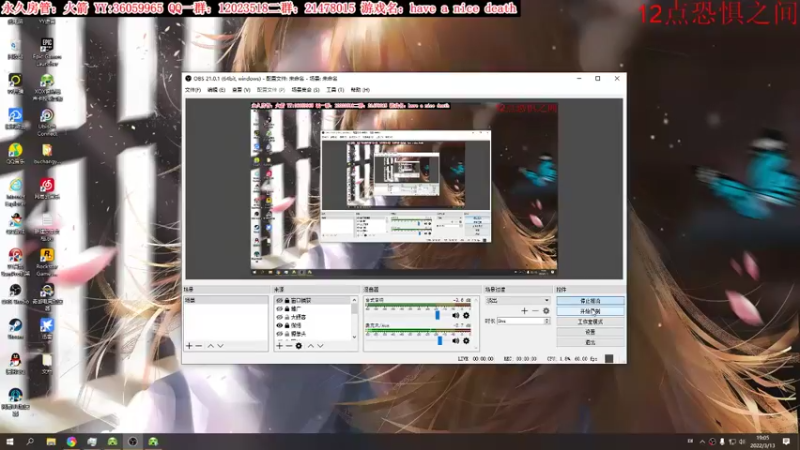800x450 pixels.
Task: Click the Sources list scrollbar down arrow
Action: [x=354, y=337]
